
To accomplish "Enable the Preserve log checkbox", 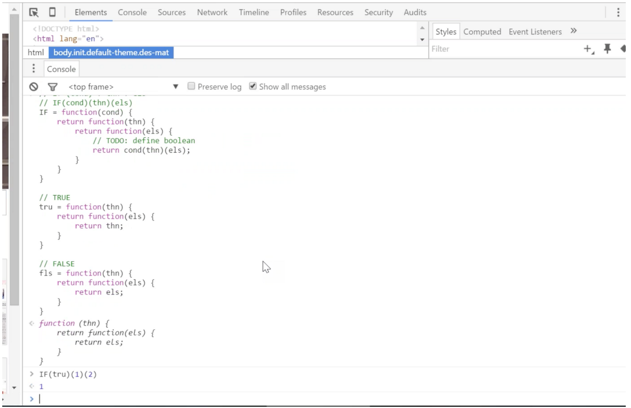I will click(x=192, y=87).
